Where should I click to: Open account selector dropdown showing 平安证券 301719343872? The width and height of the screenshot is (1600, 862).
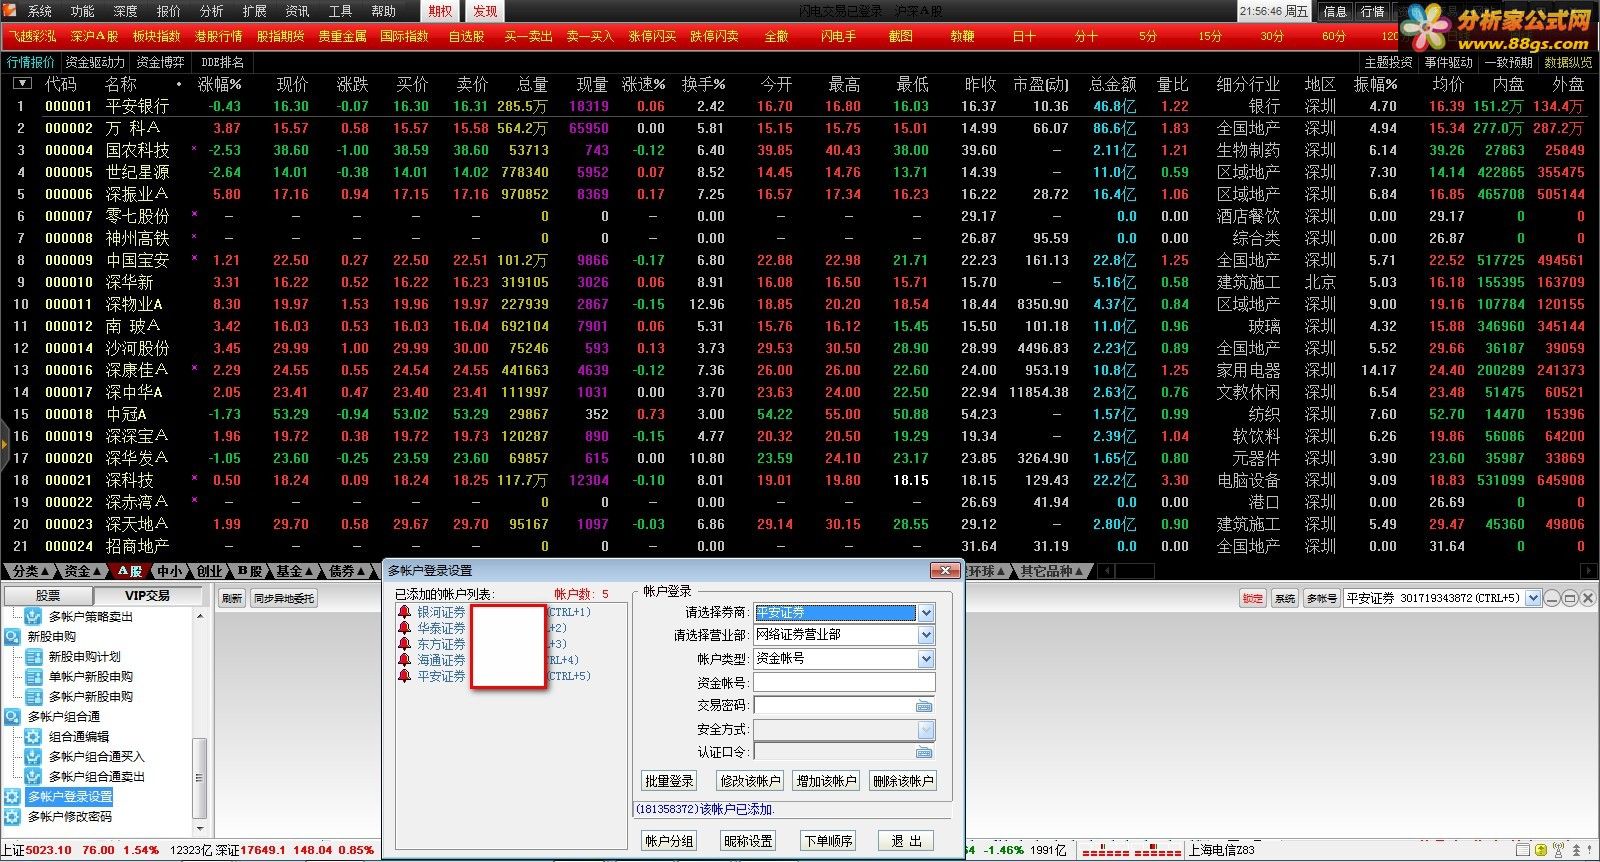click(1531, 598)
